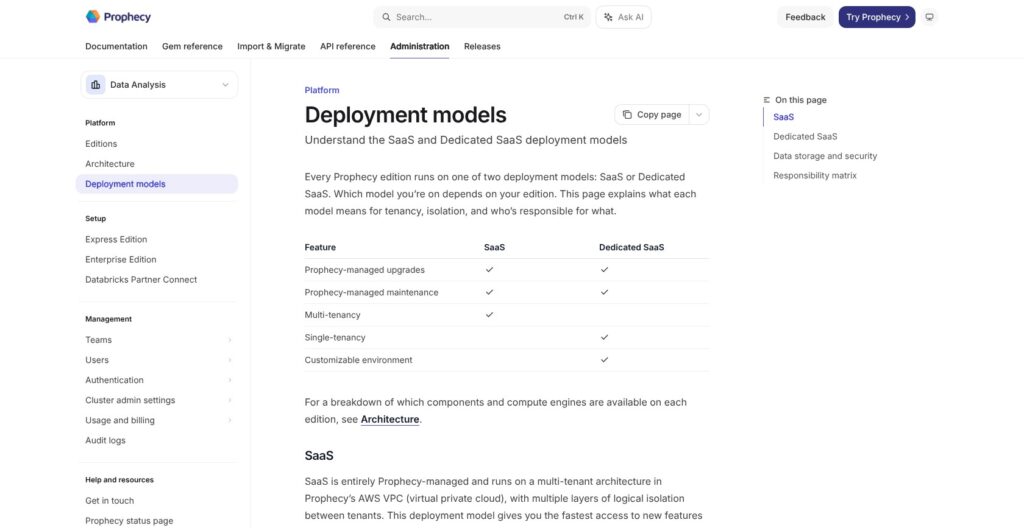Viewport: 1024px width, 528px height.
Task: Toggle the theme with the monitor icon
Action: (929, 17)
